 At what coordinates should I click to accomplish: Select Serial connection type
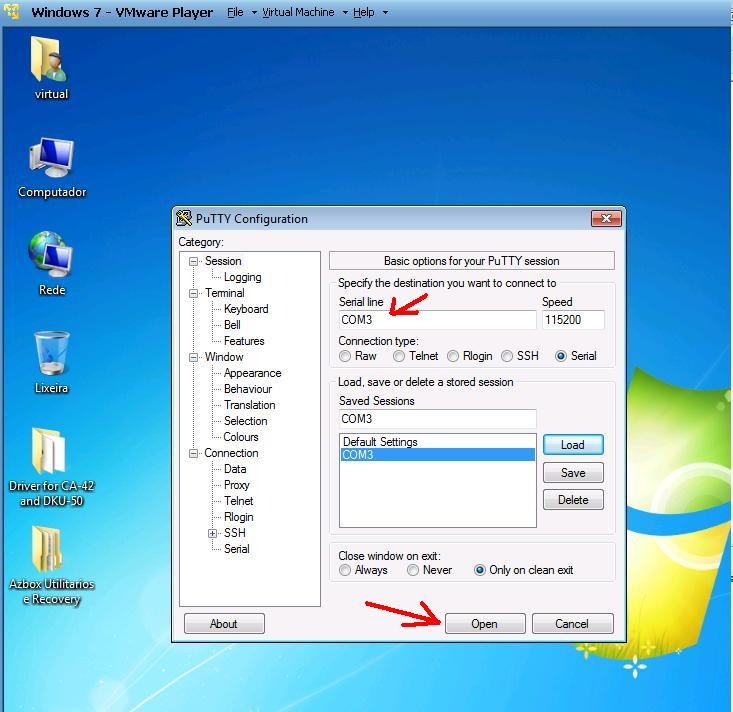pyautogui.click(x=561, y=356)
